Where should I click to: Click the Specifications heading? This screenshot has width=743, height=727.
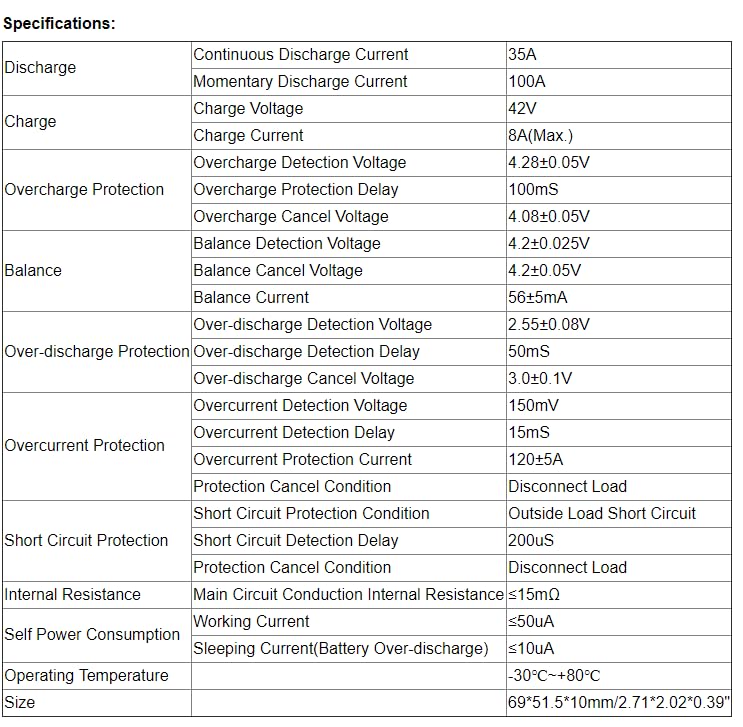tap(60, 23)
